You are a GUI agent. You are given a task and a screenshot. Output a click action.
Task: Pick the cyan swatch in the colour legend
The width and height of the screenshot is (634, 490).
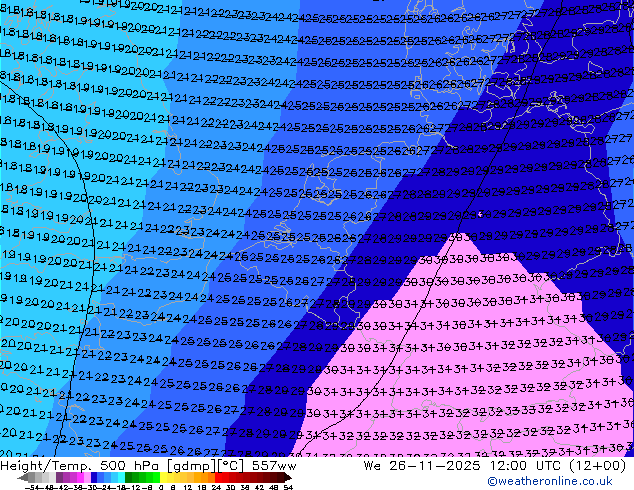tap(121, 477)
